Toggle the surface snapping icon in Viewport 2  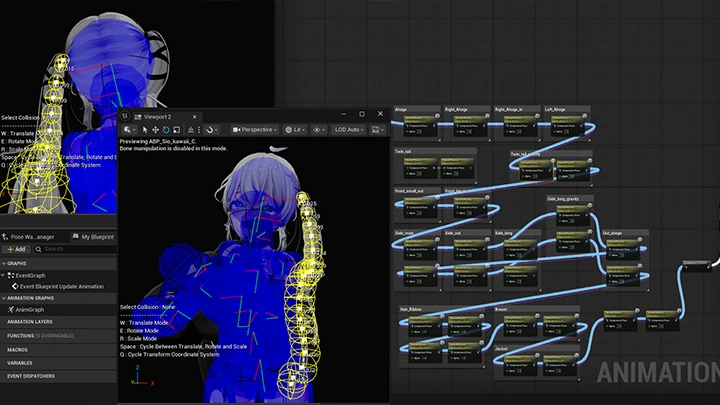[x=191, y=130]
